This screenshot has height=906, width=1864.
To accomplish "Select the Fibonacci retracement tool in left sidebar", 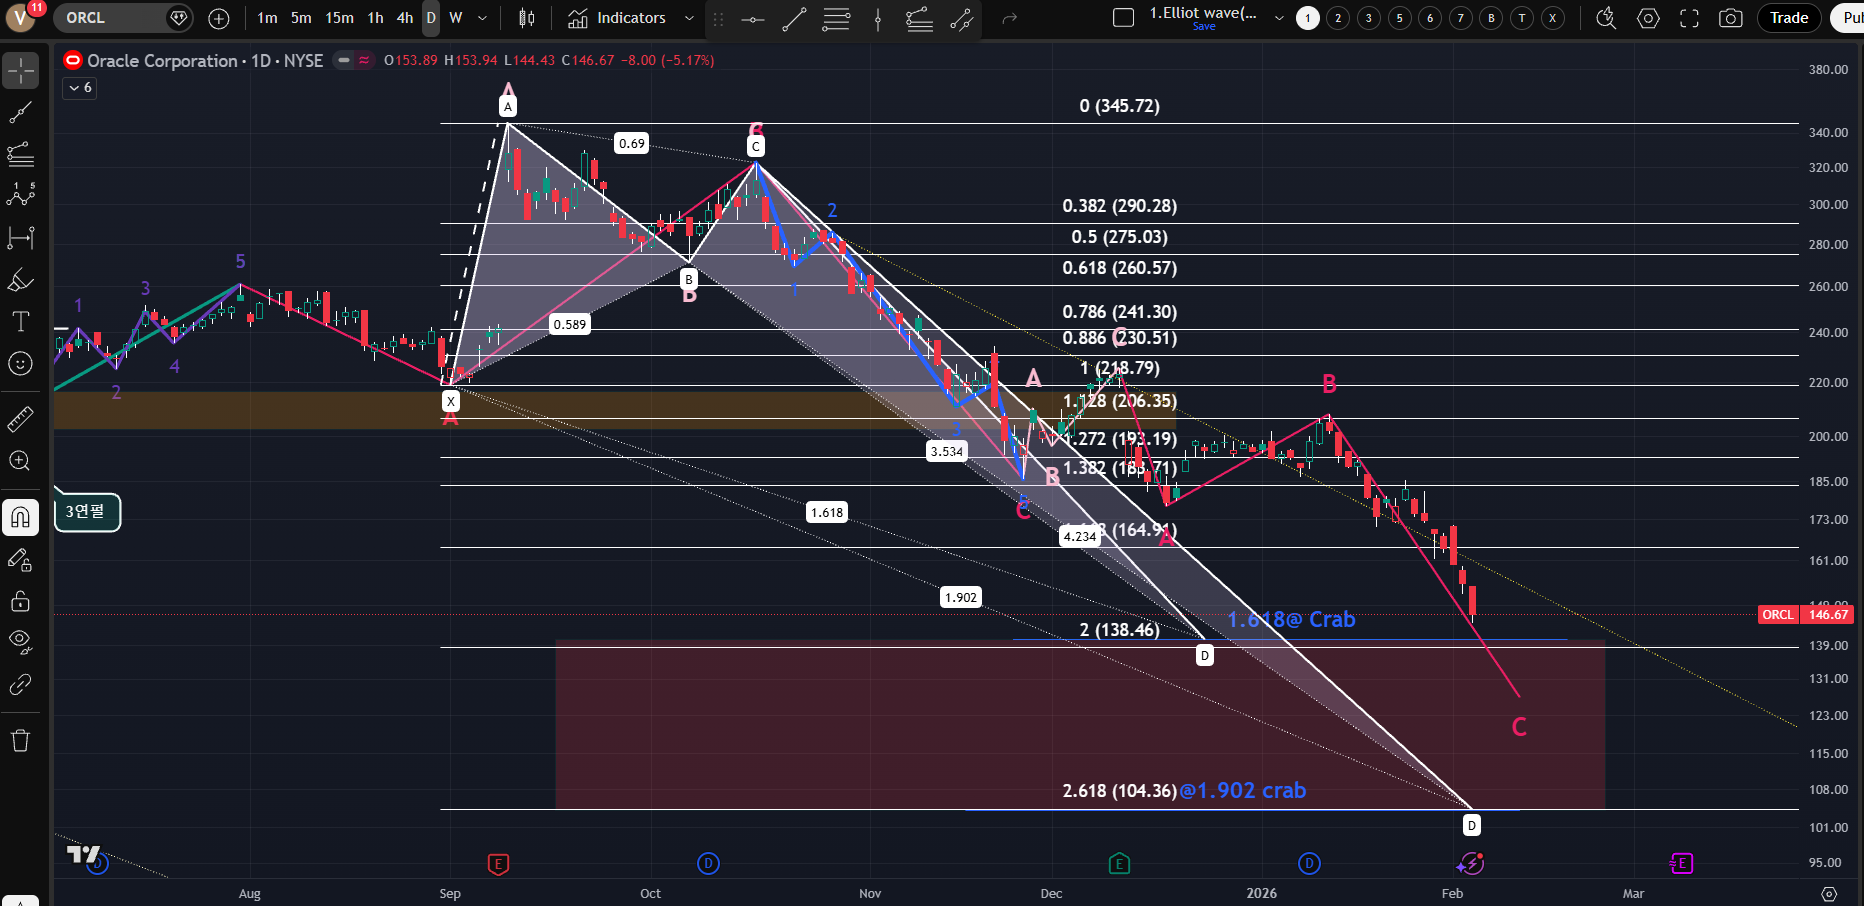I will tap(20, 154).
